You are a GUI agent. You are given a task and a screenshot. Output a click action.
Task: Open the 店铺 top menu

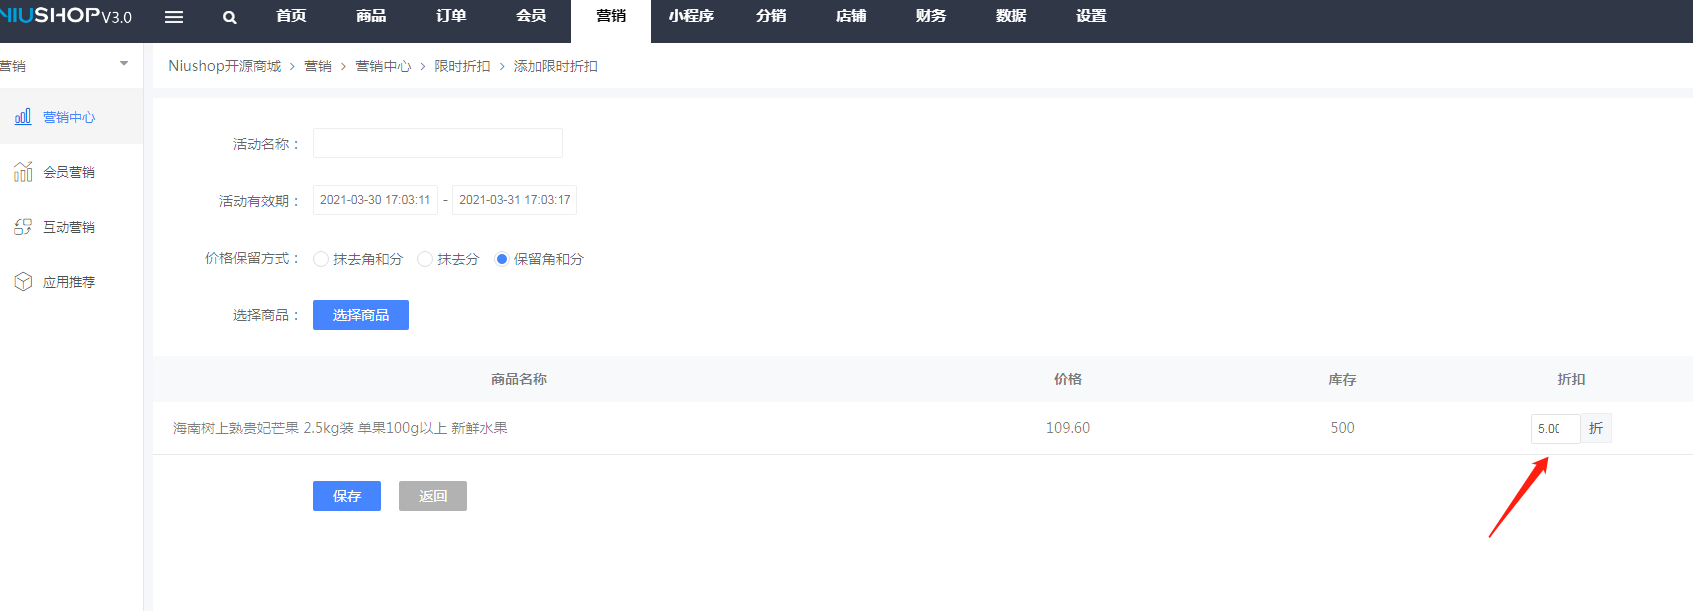click(x=851, y=16)
